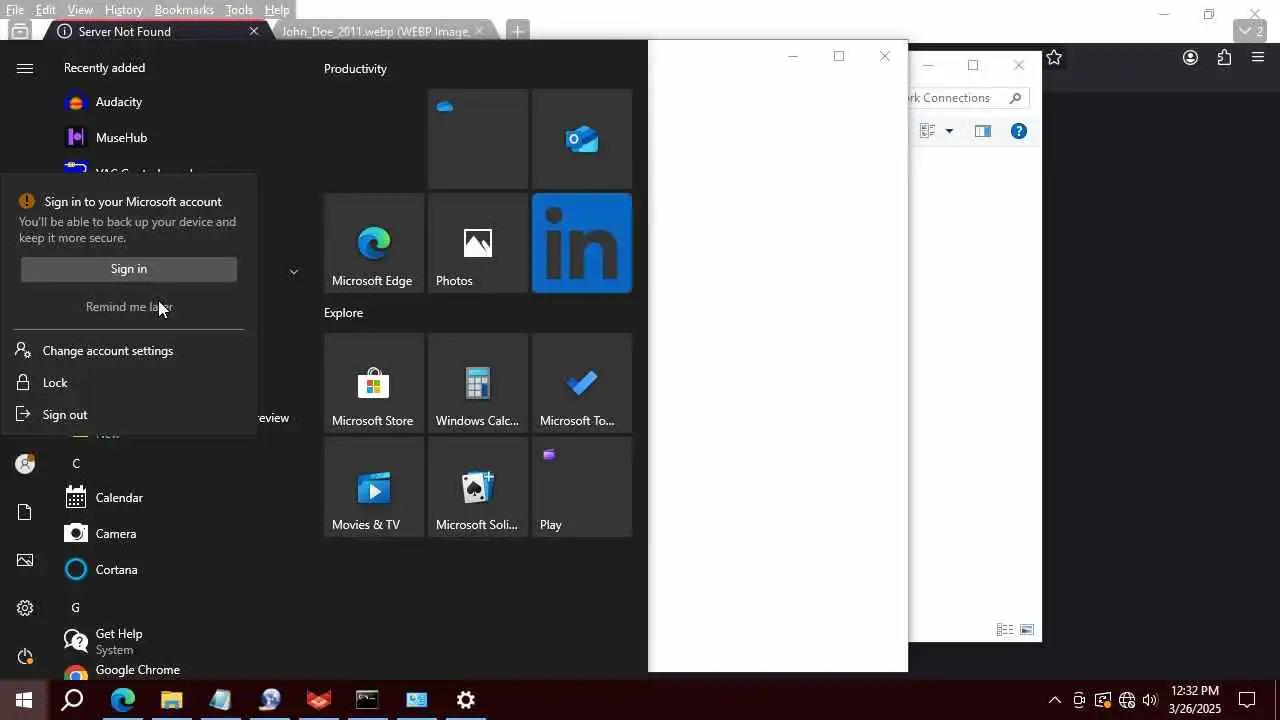Click the volume icon in system tray
The image size is (1280, 720).
pos(1150,700)
